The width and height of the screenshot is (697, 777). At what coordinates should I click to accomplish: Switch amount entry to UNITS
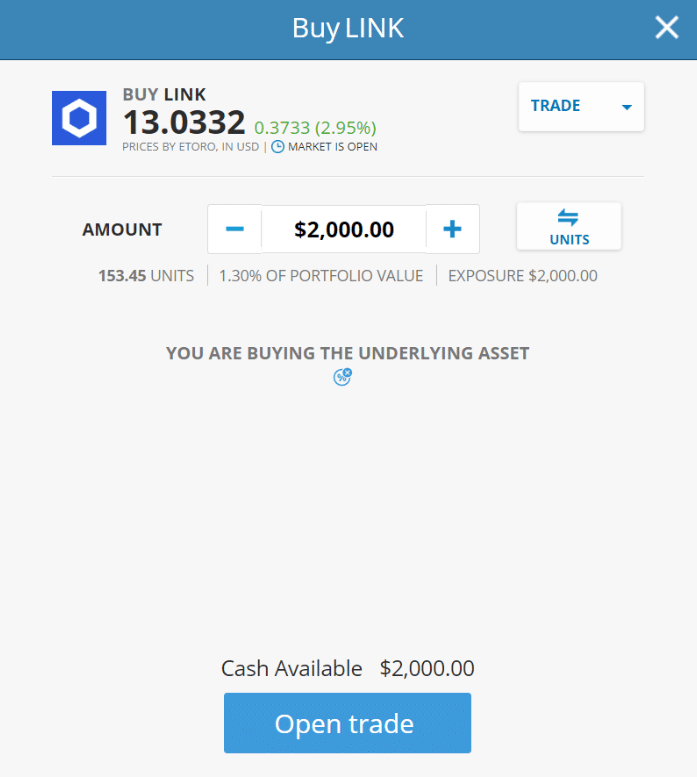pos(569,226)
